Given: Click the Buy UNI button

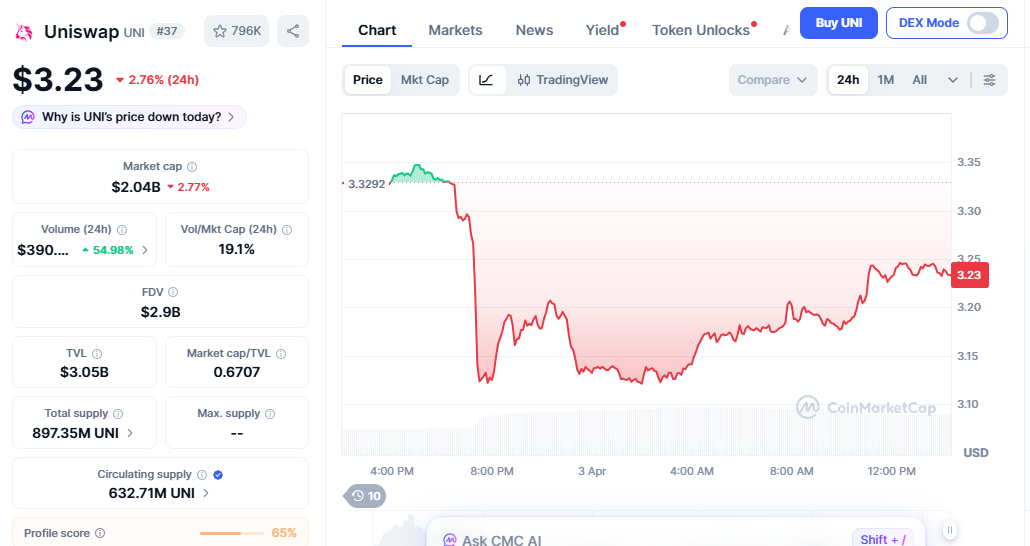Looking at the screenshot, I should coord(839,23).
